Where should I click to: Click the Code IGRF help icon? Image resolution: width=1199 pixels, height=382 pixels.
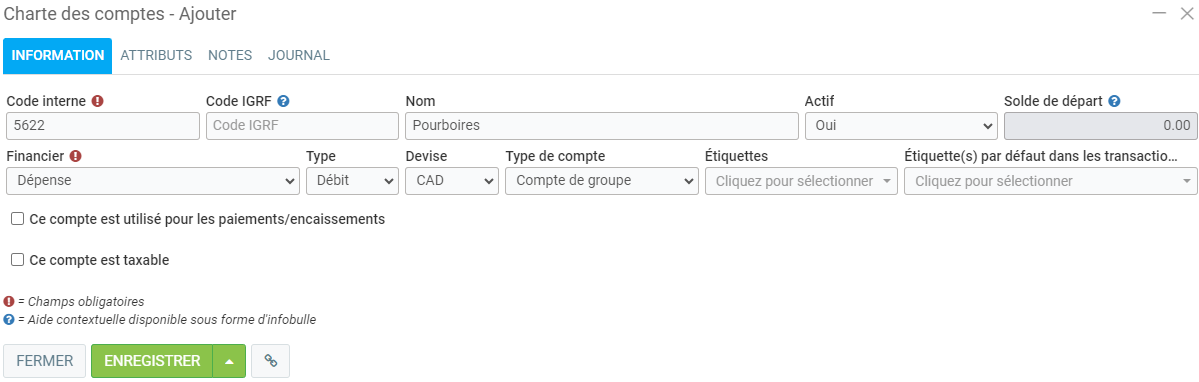(283, 101)
